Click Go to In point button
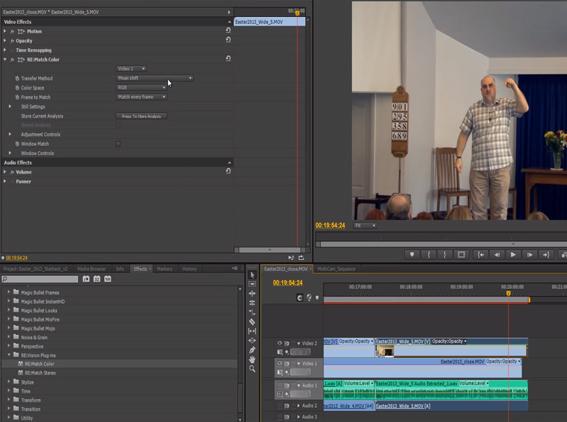The width and height of the screenshot is (567, 422). click(481, 255)
